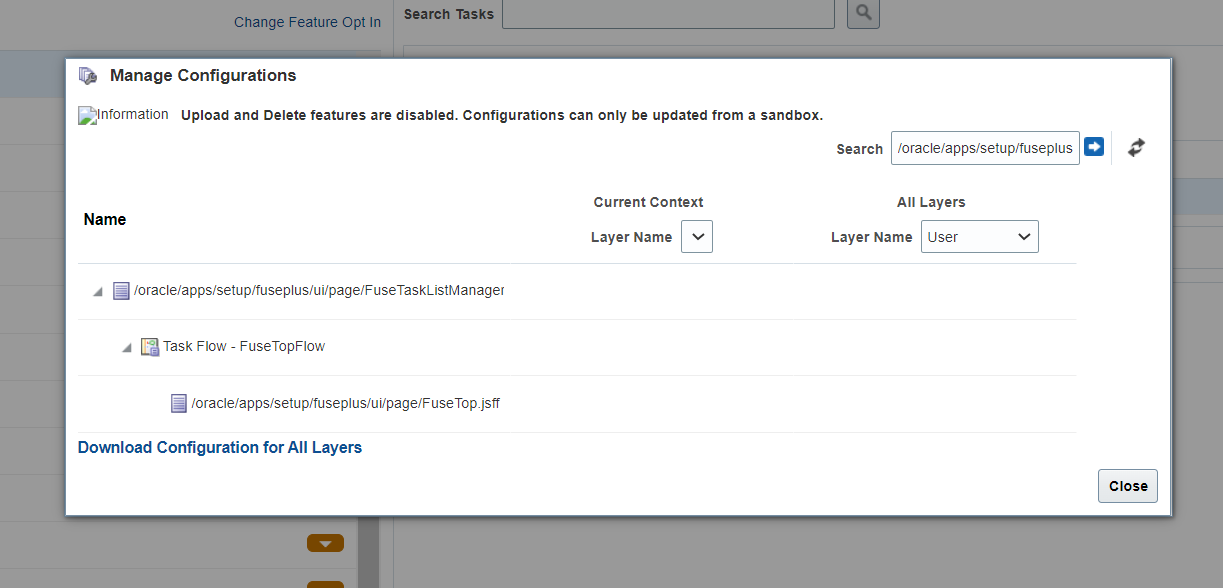
Task: Collapse the FuseTaskListManager tree node
Action: tap(98, 292)
